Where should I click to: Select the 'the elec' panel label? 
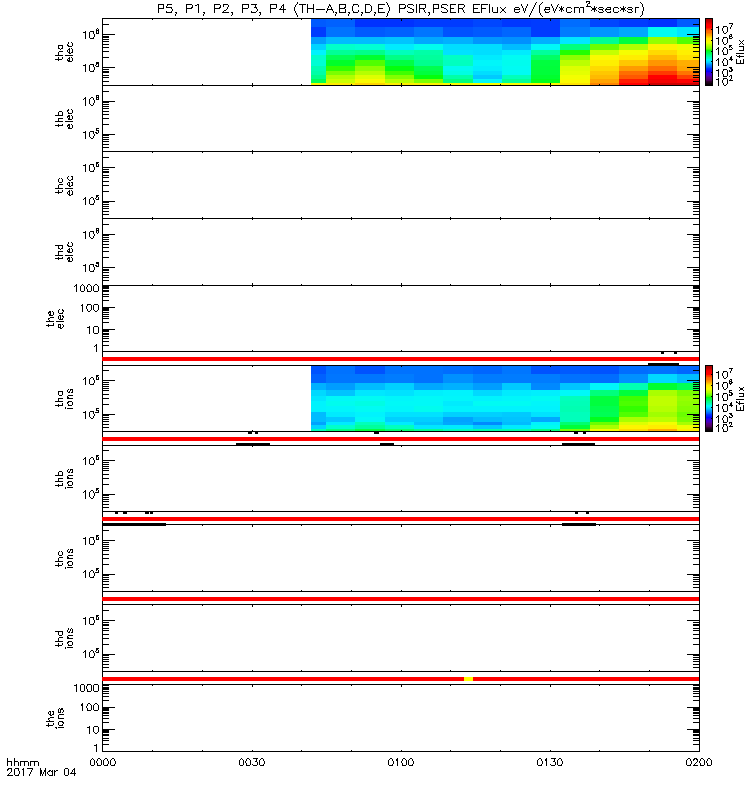(x=55, y=319)
